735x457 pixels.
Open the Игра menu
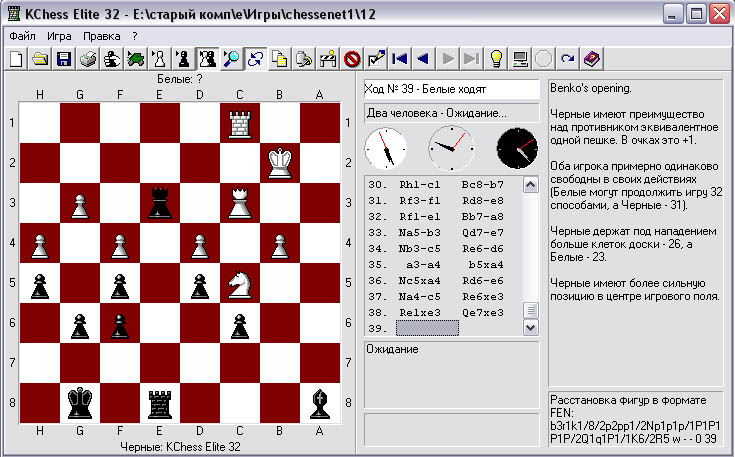[x=59, y=36]
